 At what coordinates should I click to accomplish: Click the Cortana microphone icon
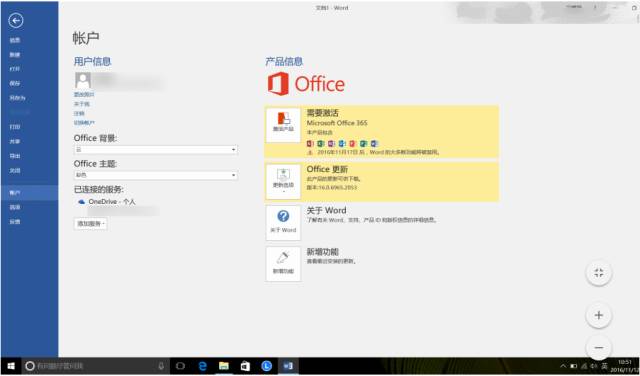(162, 366)
